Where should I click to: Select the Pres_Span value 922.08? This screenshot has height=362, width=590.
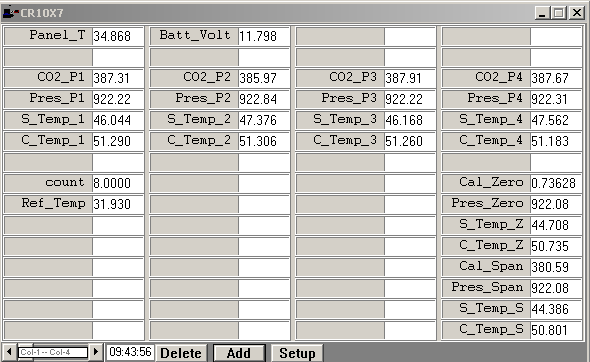pos(556,289)
